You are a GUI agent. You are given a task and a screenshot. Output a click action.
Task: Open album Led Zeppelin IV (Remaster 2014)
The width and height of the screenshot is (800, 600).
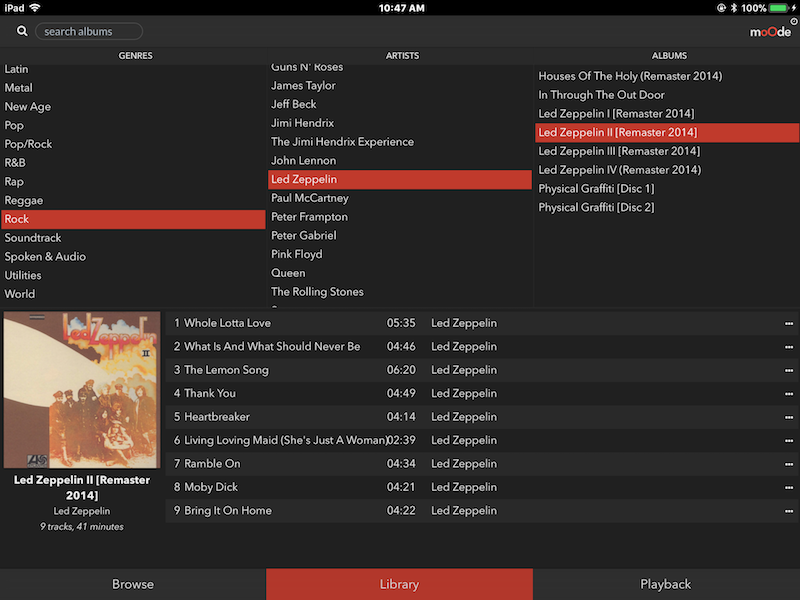tap(667, 170)
